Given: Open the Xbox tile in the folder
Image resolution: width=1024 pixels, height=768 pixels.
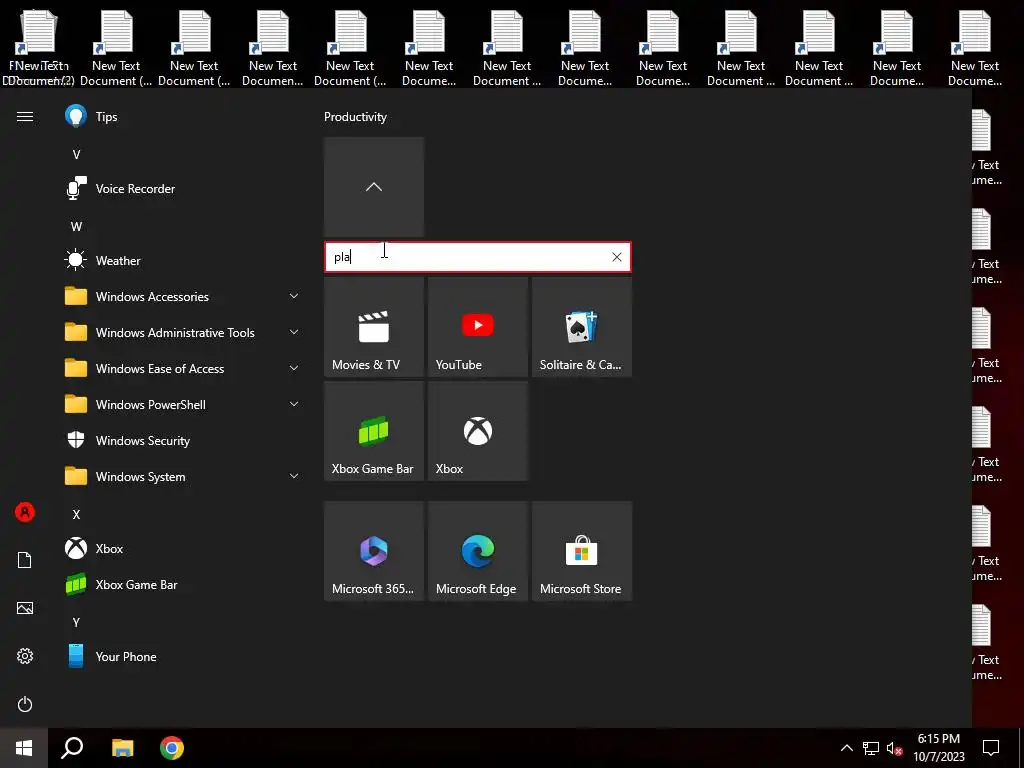Looking at the screenshot, I should (477, 431).
